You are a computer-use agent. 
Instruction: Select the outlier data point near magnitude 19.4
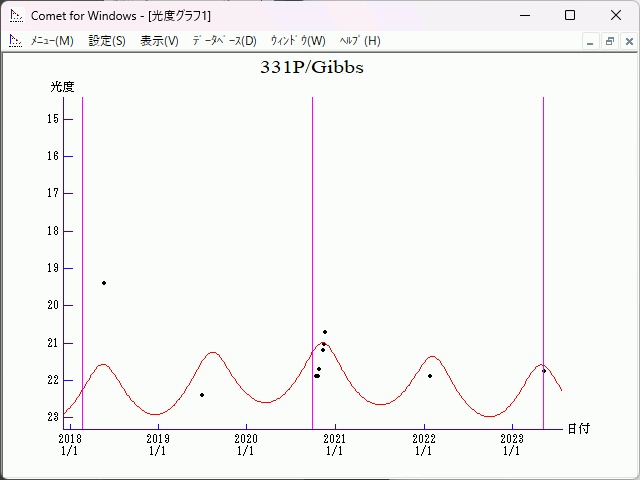click(x=104, y=283)
